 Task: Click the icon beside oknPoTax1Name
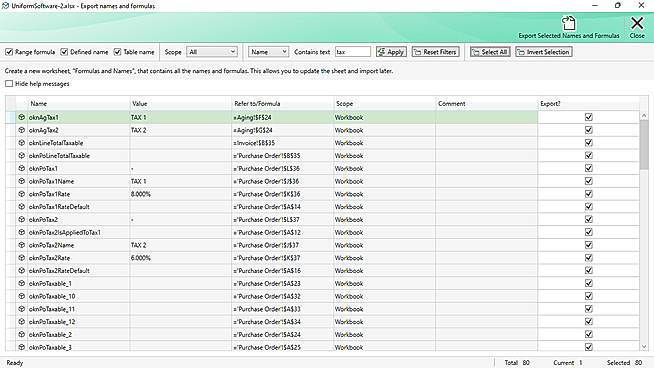pos(22,181)
